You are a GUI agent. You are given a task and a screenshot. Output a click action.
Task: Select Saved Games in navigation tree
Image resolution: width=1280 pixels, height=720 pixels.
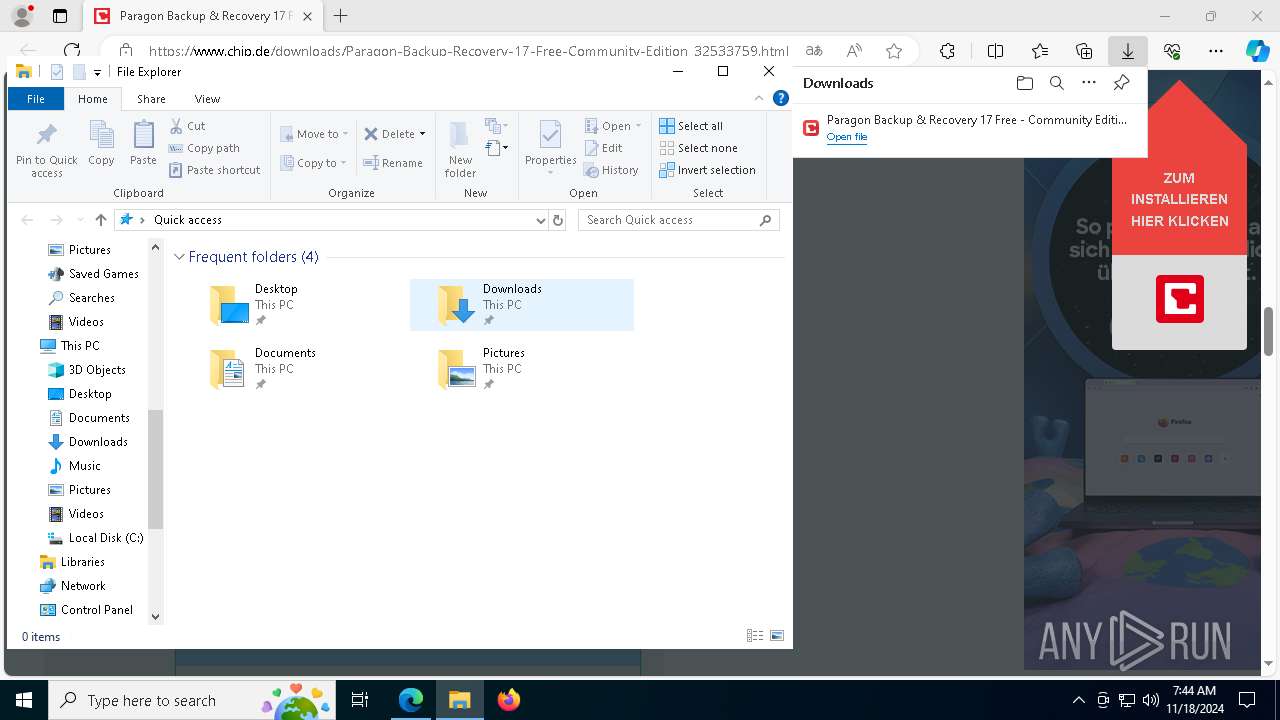[x=93, y=274]
